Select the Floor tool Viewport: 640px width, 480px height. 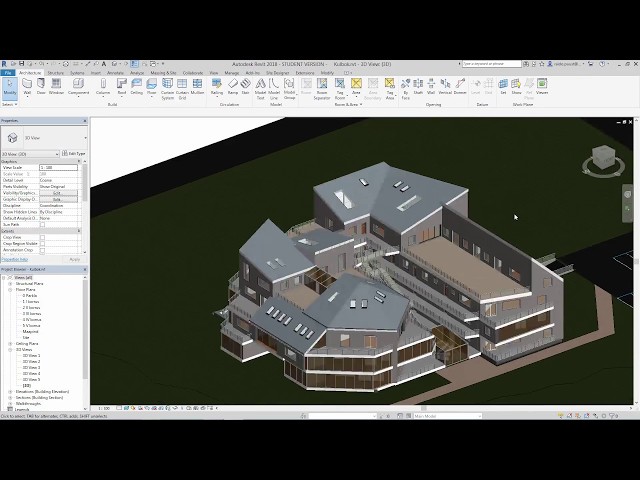151,87
